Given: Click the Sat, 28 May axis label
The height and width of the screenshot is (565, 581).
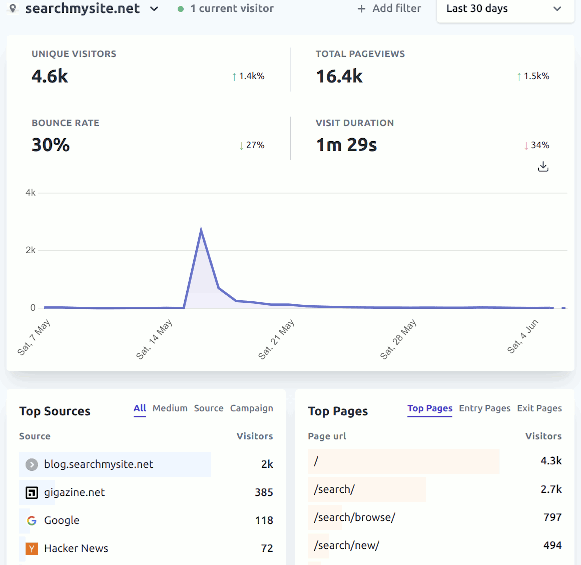Looking at the screenshot, I should coord(398,339).
